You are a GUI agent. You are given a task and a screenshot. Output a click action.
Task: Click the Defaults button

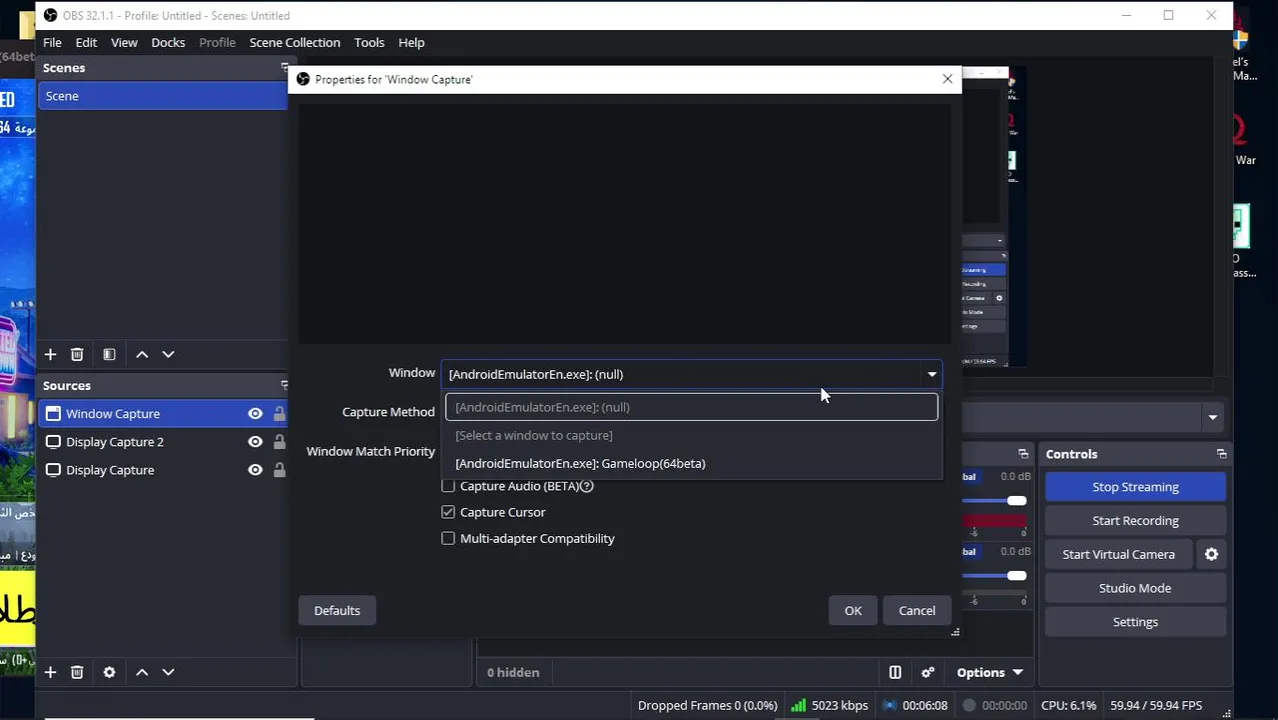(337, 610)
